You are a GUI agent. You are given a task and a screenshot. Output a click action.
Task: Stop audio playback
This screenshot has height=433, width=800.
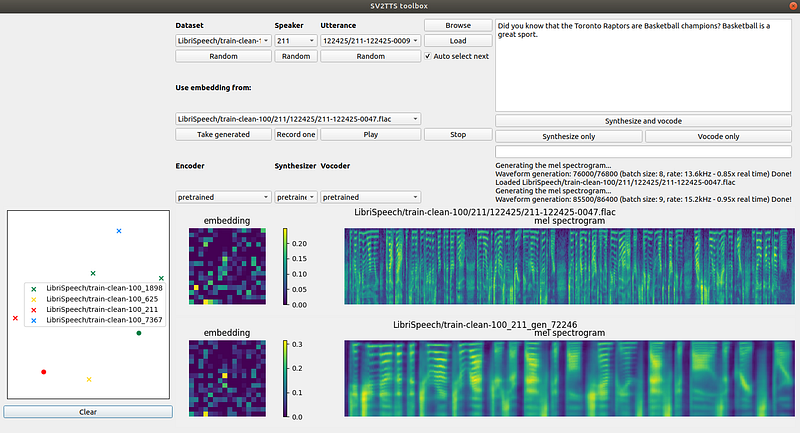(457, 134)
